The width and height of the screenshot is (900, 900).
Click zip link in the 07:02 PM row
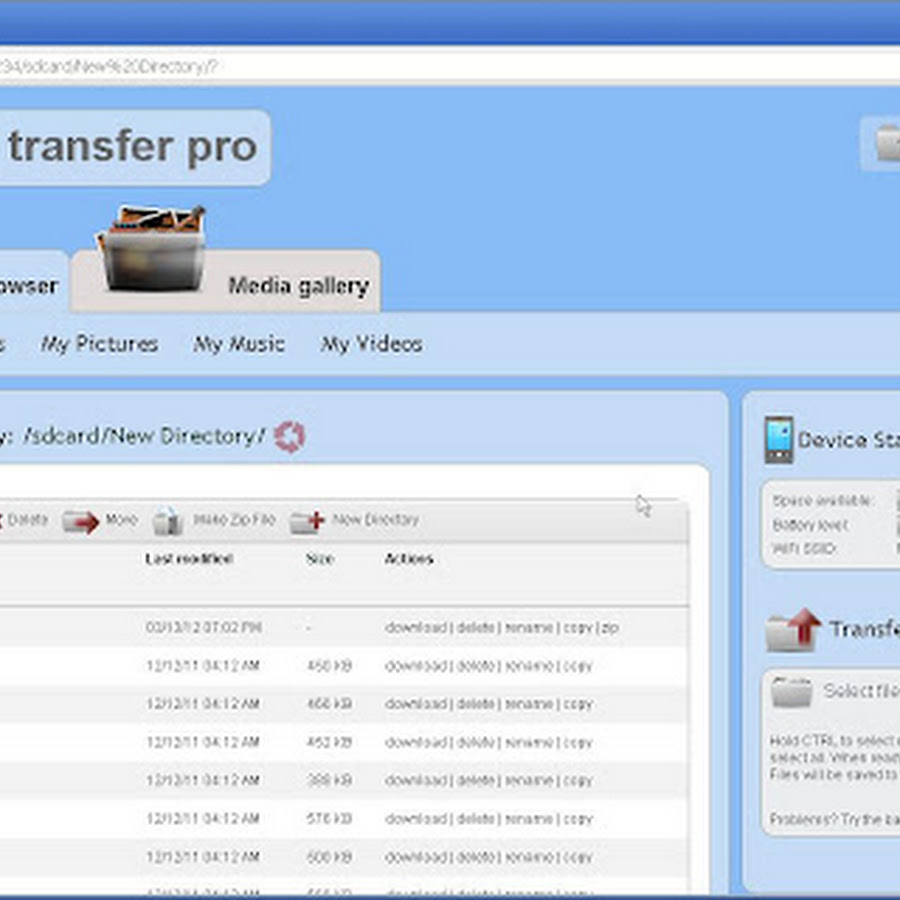(610, 628)
